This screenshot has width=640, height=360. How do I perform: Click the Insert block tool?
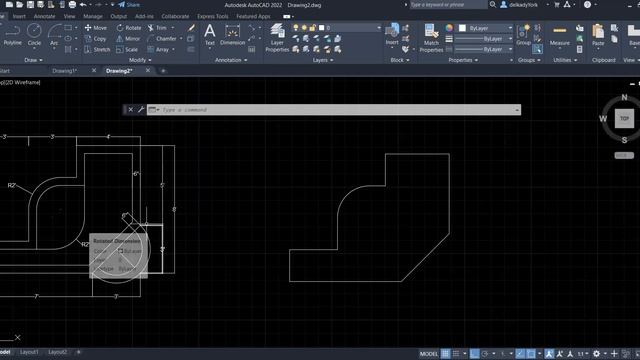pos(392,35)
